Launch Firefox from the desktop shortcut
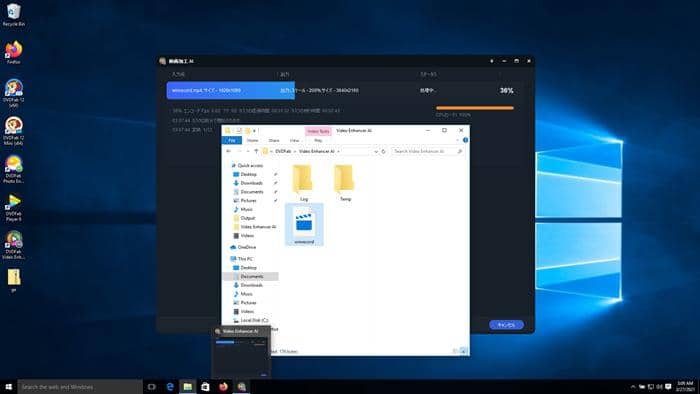 (13, 53)
